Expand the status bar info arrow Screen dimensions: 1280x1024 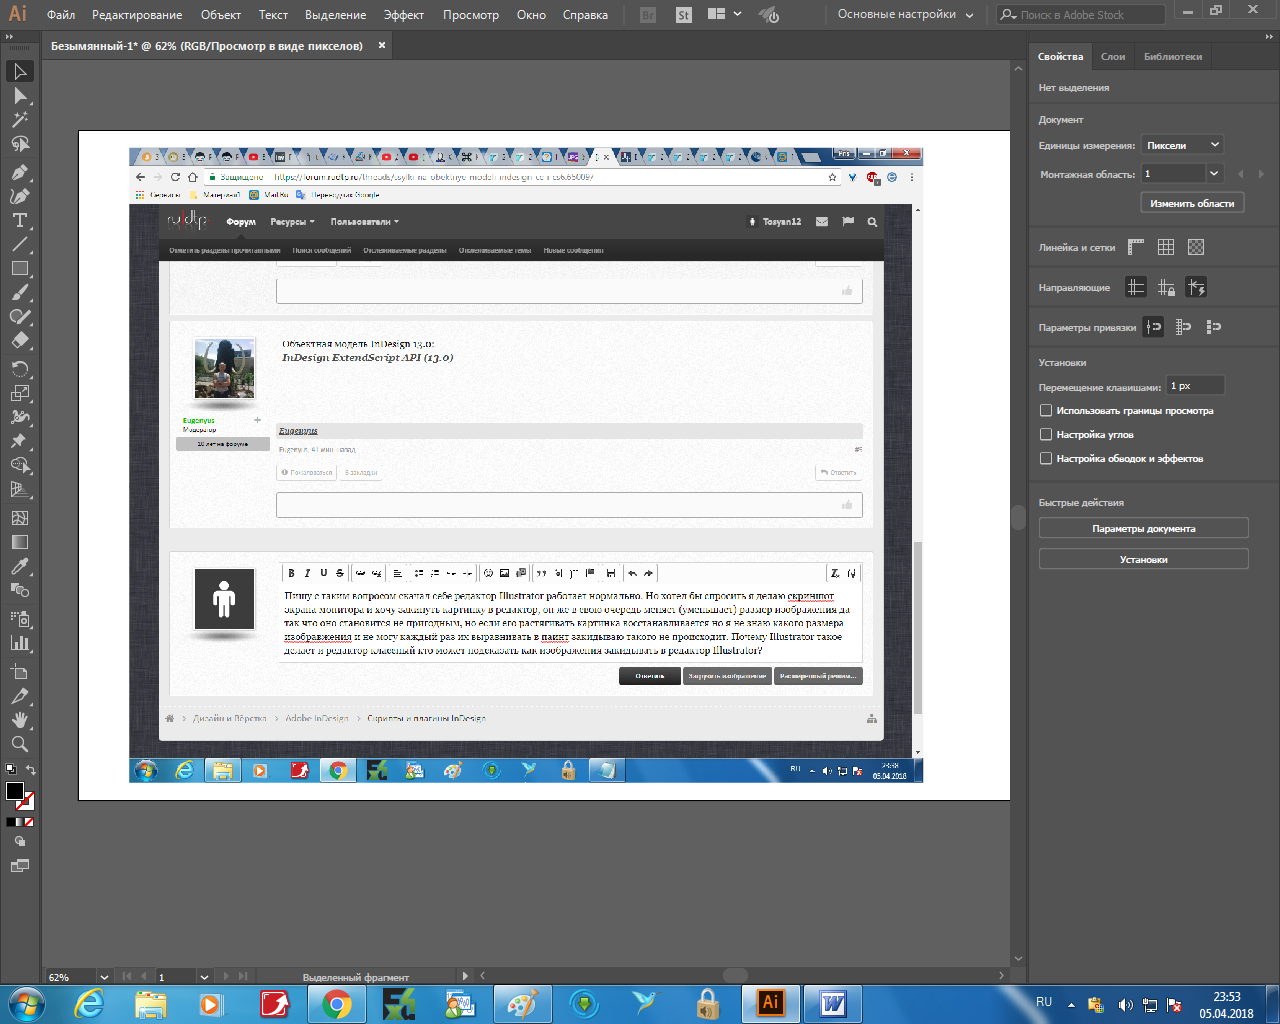pyautogui.click(x=464, y=976)
